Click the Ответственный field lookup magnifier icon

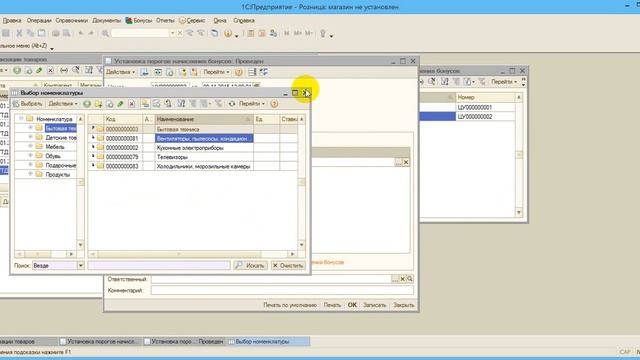tap(410, 279)
